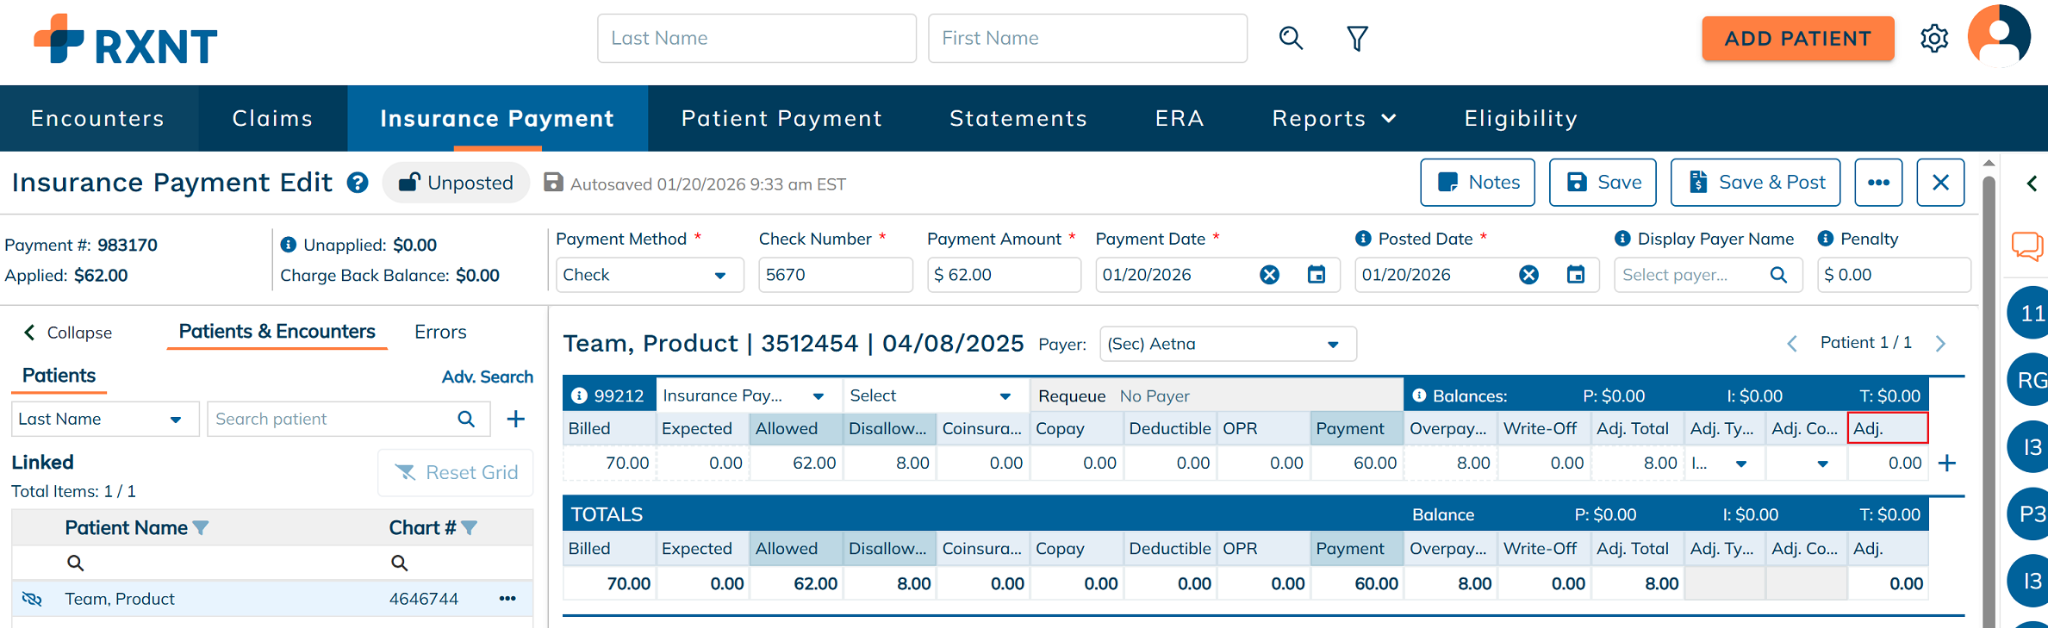Viewport: 2048px width, 628px height.
Task: Toggle Patient Name column filter
Action: coord(201,528)
